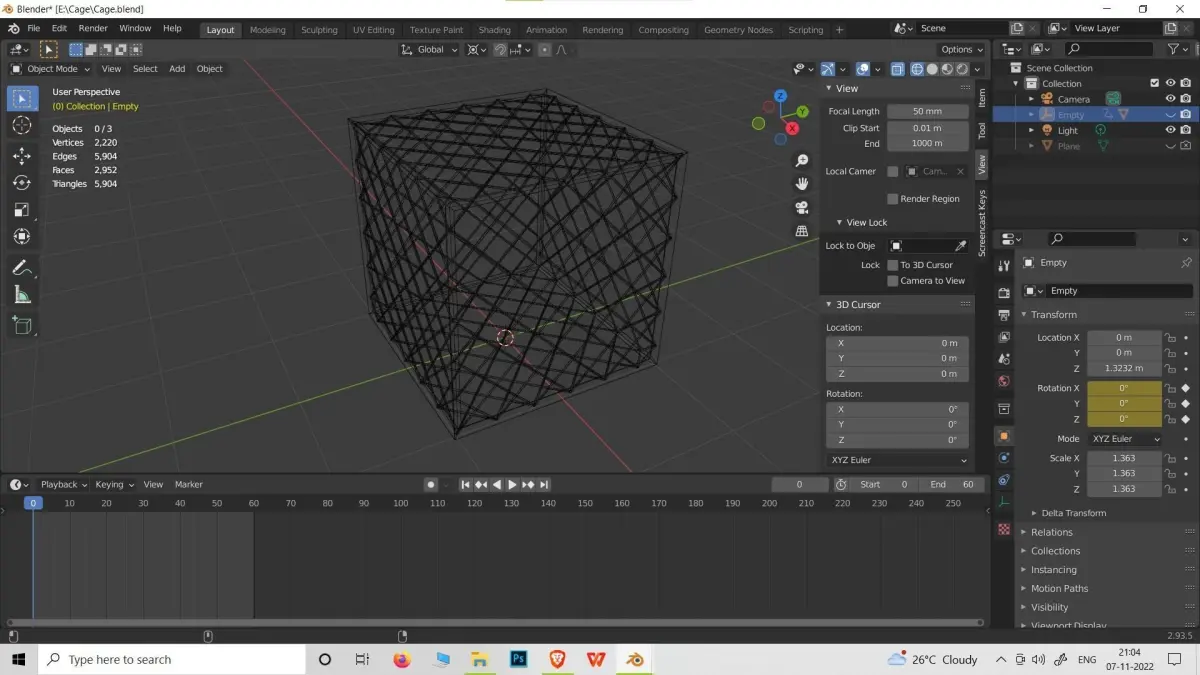Image resolution: width=1200 pixels, height=675 pixels.
Task: Choose the Add Cube tool
Action: [x=22, y=325]
